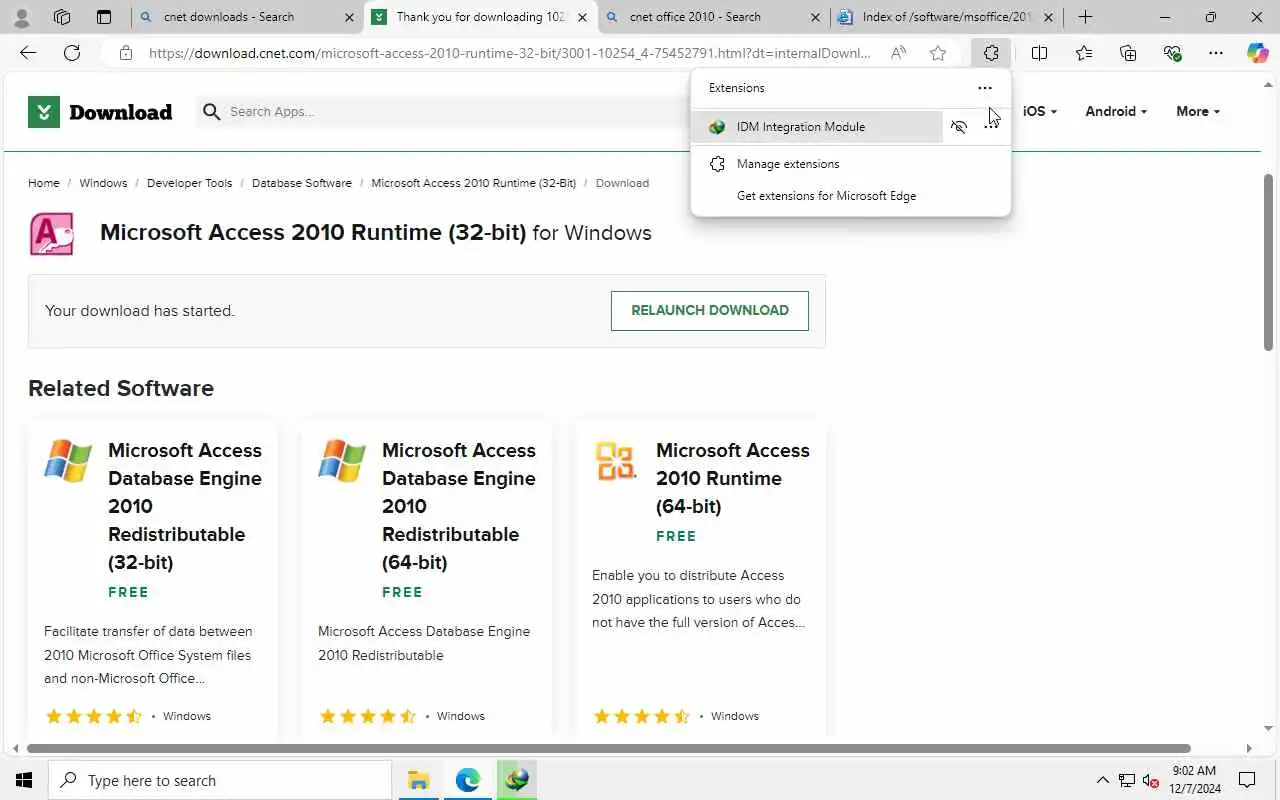Open Browser essentials heart icon
The width and height of the screenshot is (1280, 800).
point(1172,53)
